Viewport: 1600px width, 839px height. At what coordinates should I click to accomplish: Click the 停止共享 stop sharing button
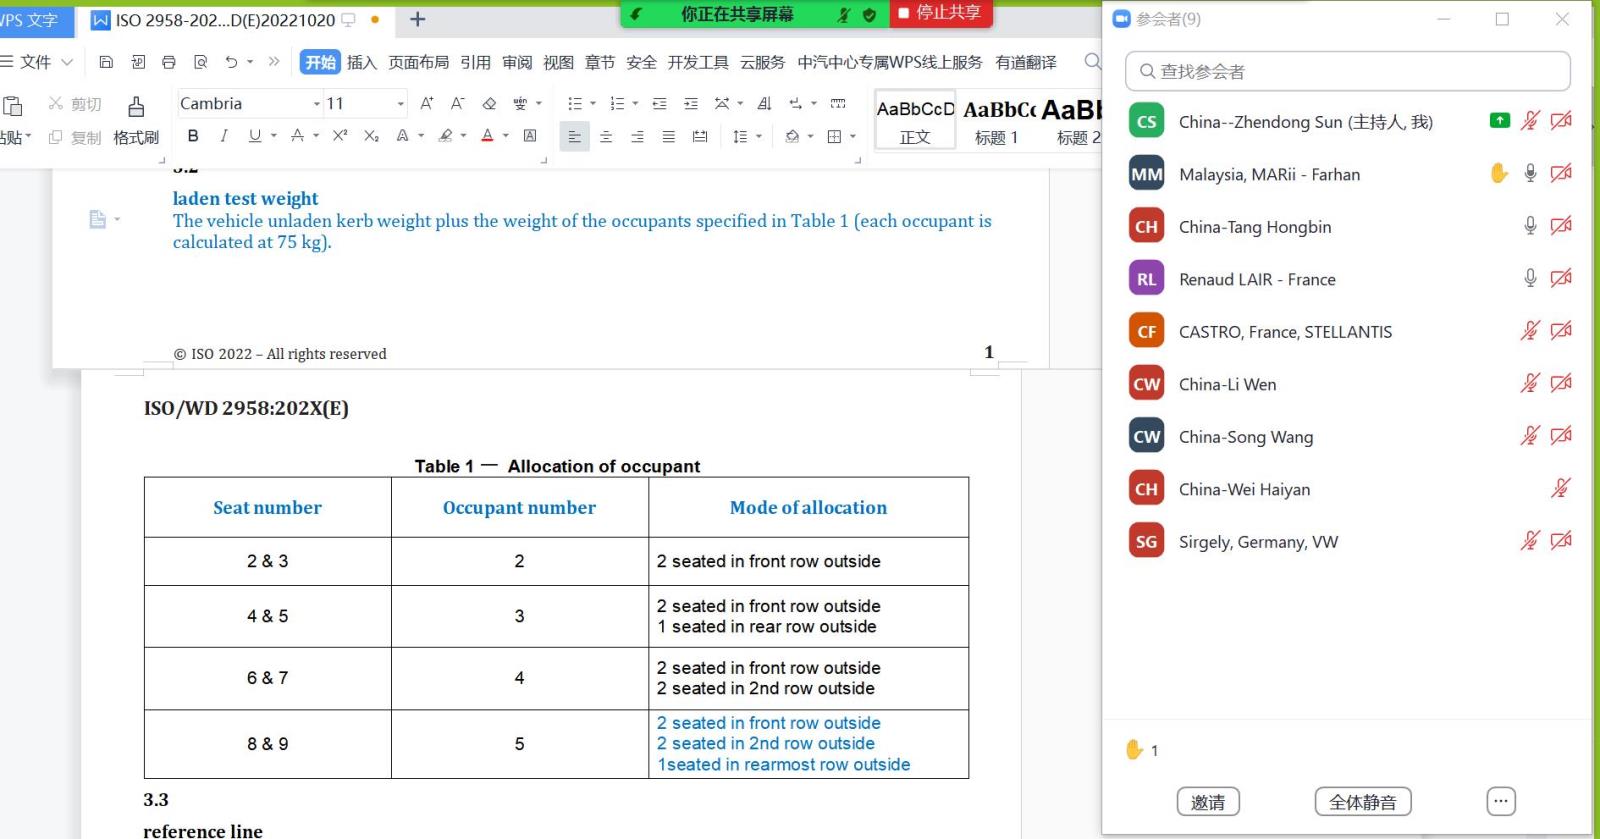(x=939, y=13)
